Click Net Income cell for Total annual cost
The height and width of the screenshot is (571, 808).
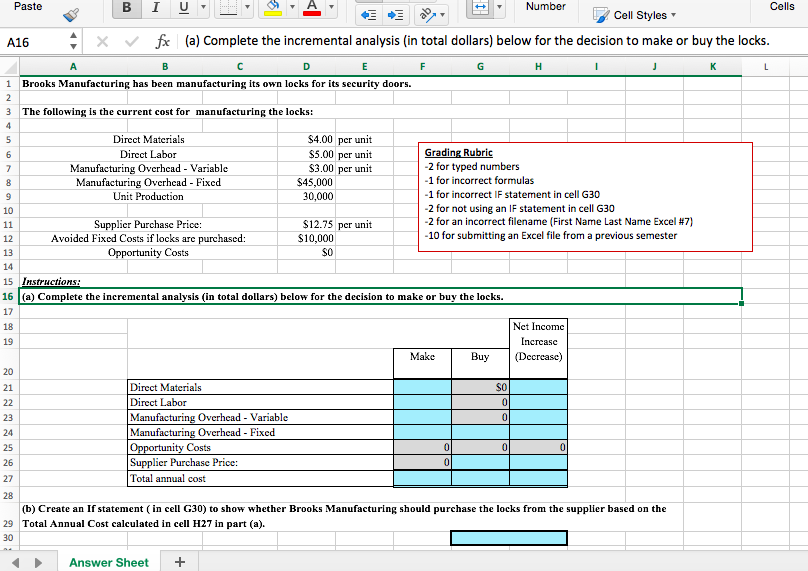coord(538,478)
